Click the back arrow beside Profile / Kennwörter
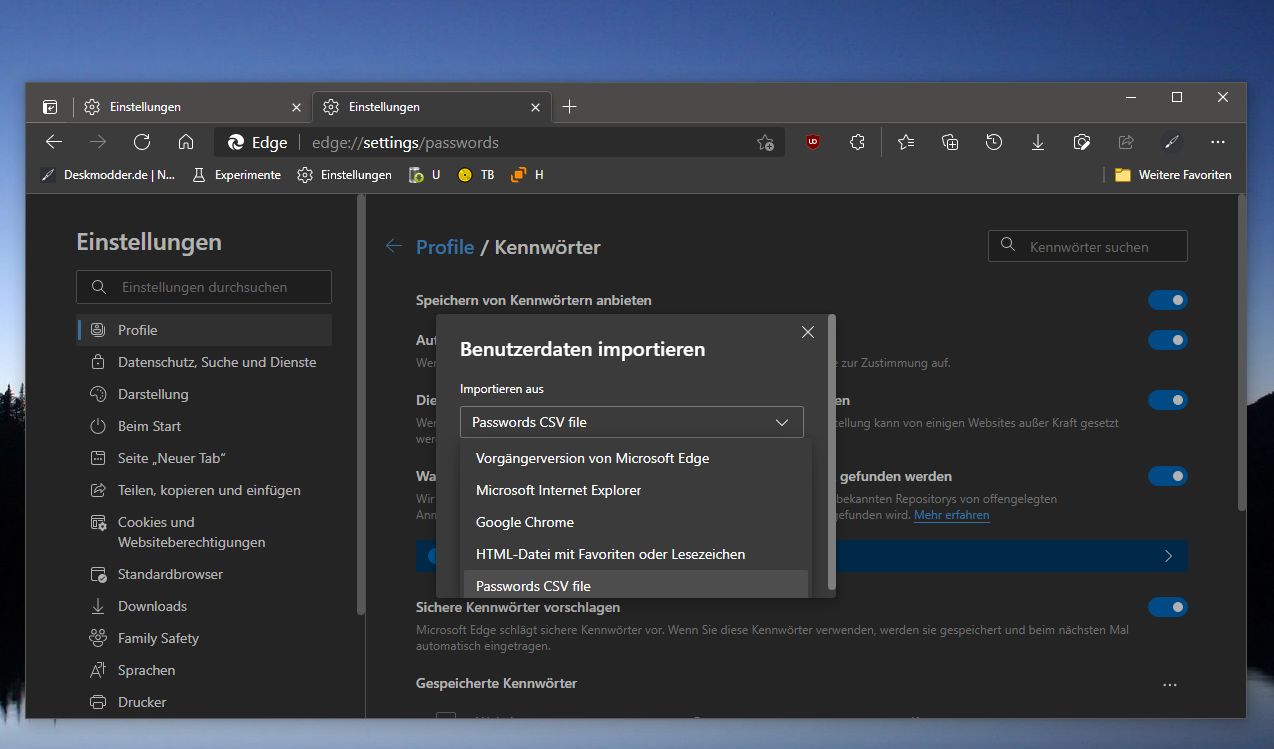Viewport: 1274px width, 749px height. click(x=394, y=246)
